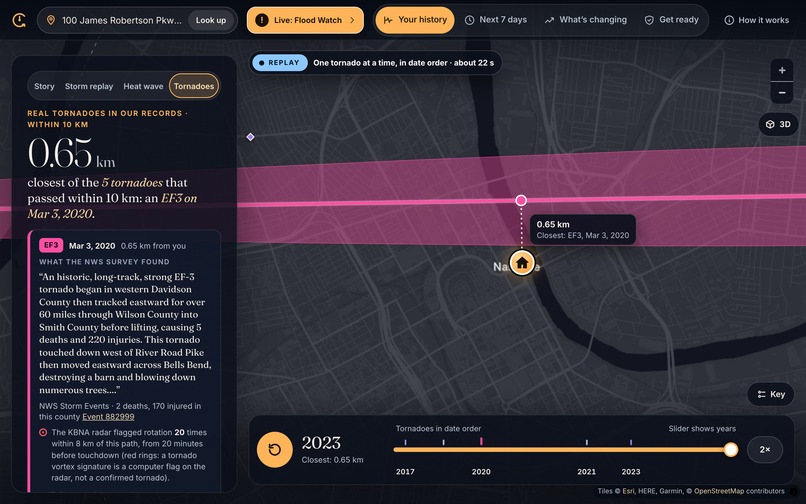Viewport: 806px width, 504px height.
Task: Click the purple diamond marker on the map
Action: (250, 137)
